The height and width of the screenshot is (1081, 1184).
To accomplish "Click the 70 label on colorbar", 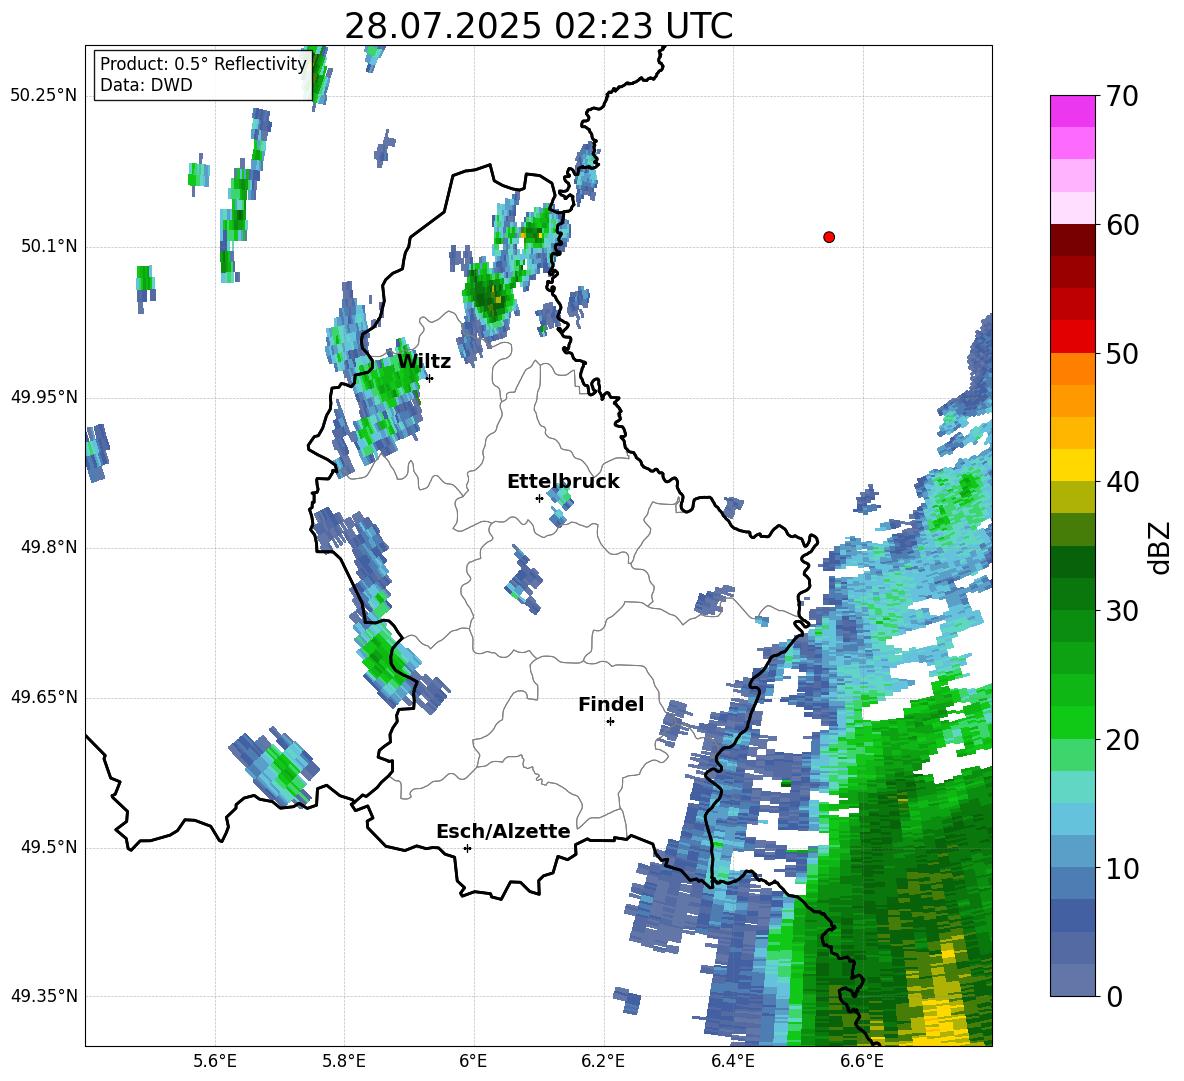I will coord(1122,96).
